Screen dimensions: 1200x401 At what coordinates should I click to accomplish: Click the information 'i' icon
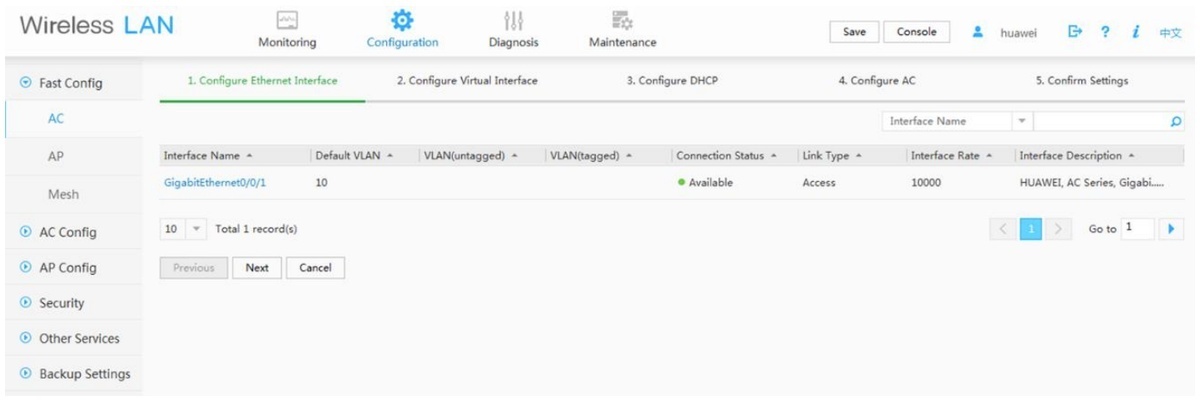click(1137, 32)
